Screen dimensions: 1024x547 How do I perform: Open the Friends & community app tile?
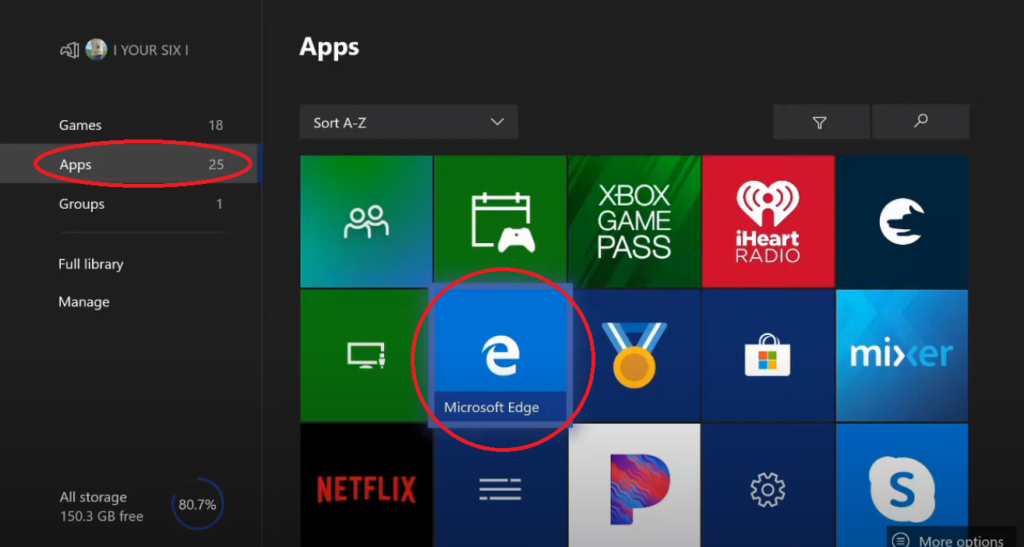[366, 221]
